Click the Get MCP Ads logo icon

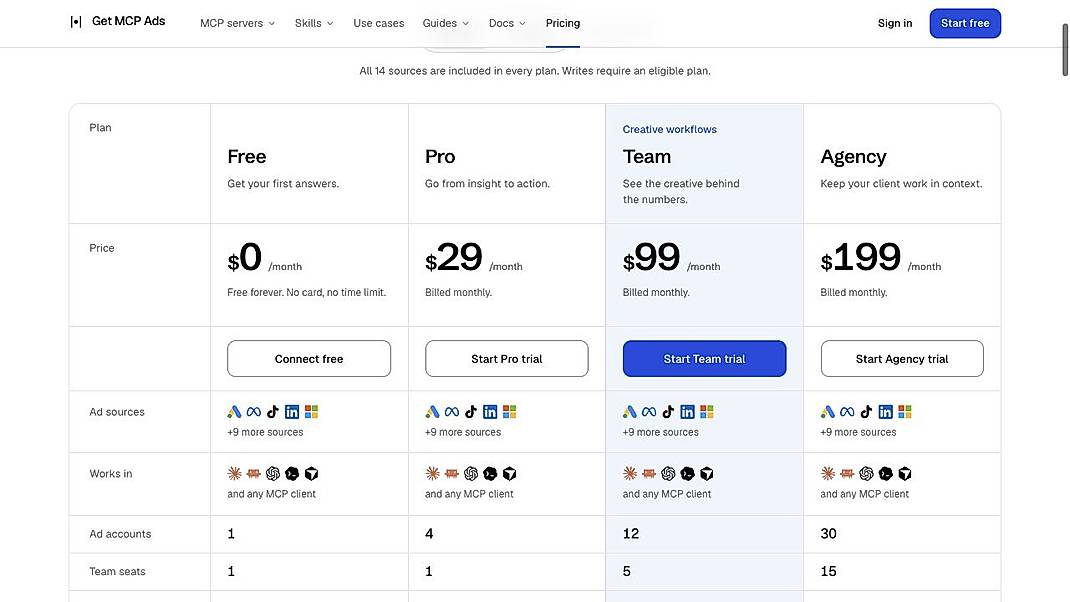[x=76, y=22]
